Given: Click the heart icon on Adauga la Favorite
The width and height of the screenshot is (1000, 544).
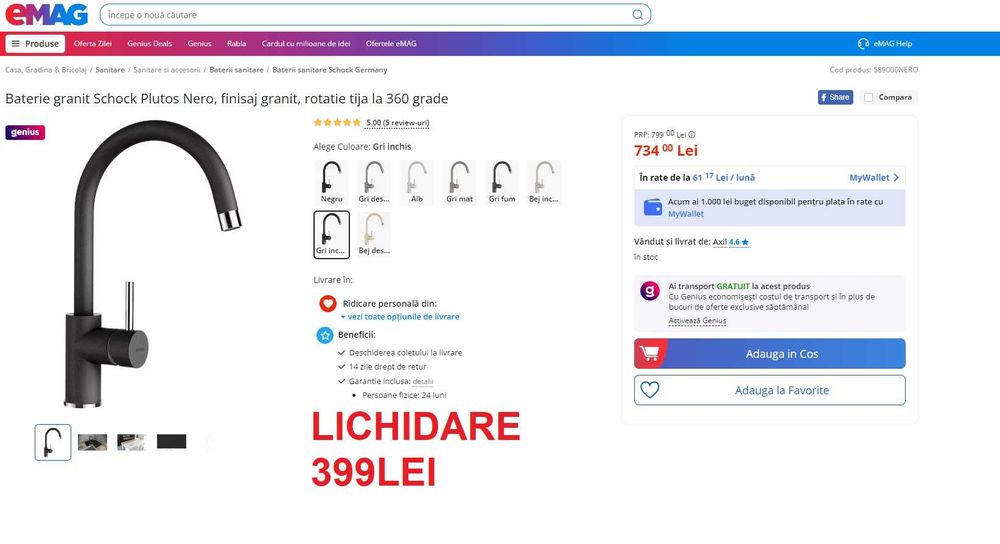Looking at the screenshot, I should pos(650,390).
